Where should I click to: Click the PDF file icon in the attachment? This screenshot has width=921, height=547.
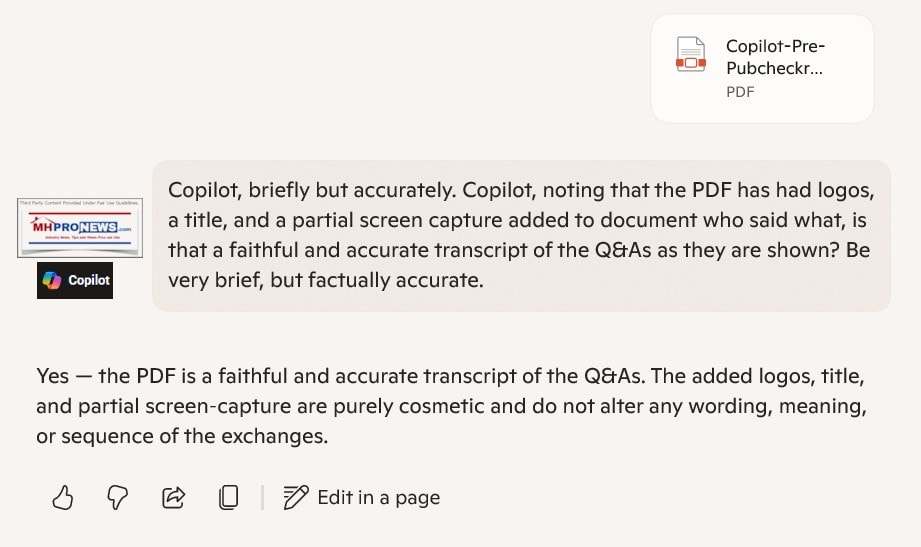coord(691,55)
